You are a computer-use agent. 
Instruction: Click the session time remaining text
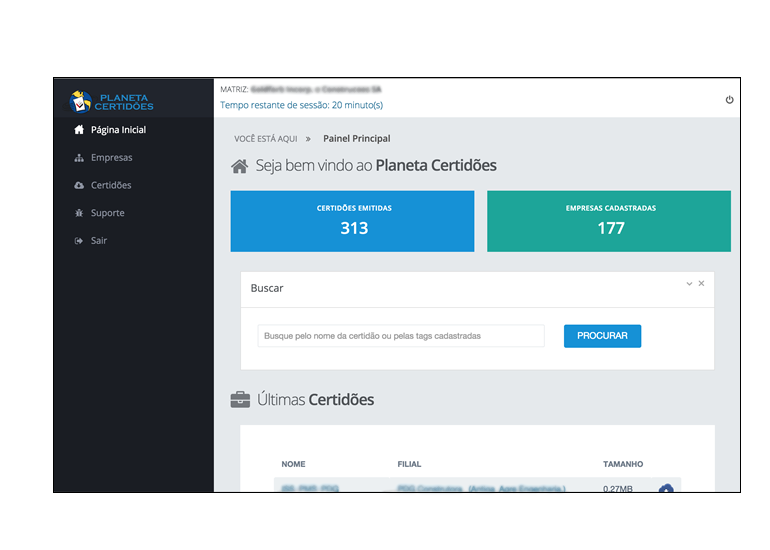pyautogui.click(x=302, y=105)
